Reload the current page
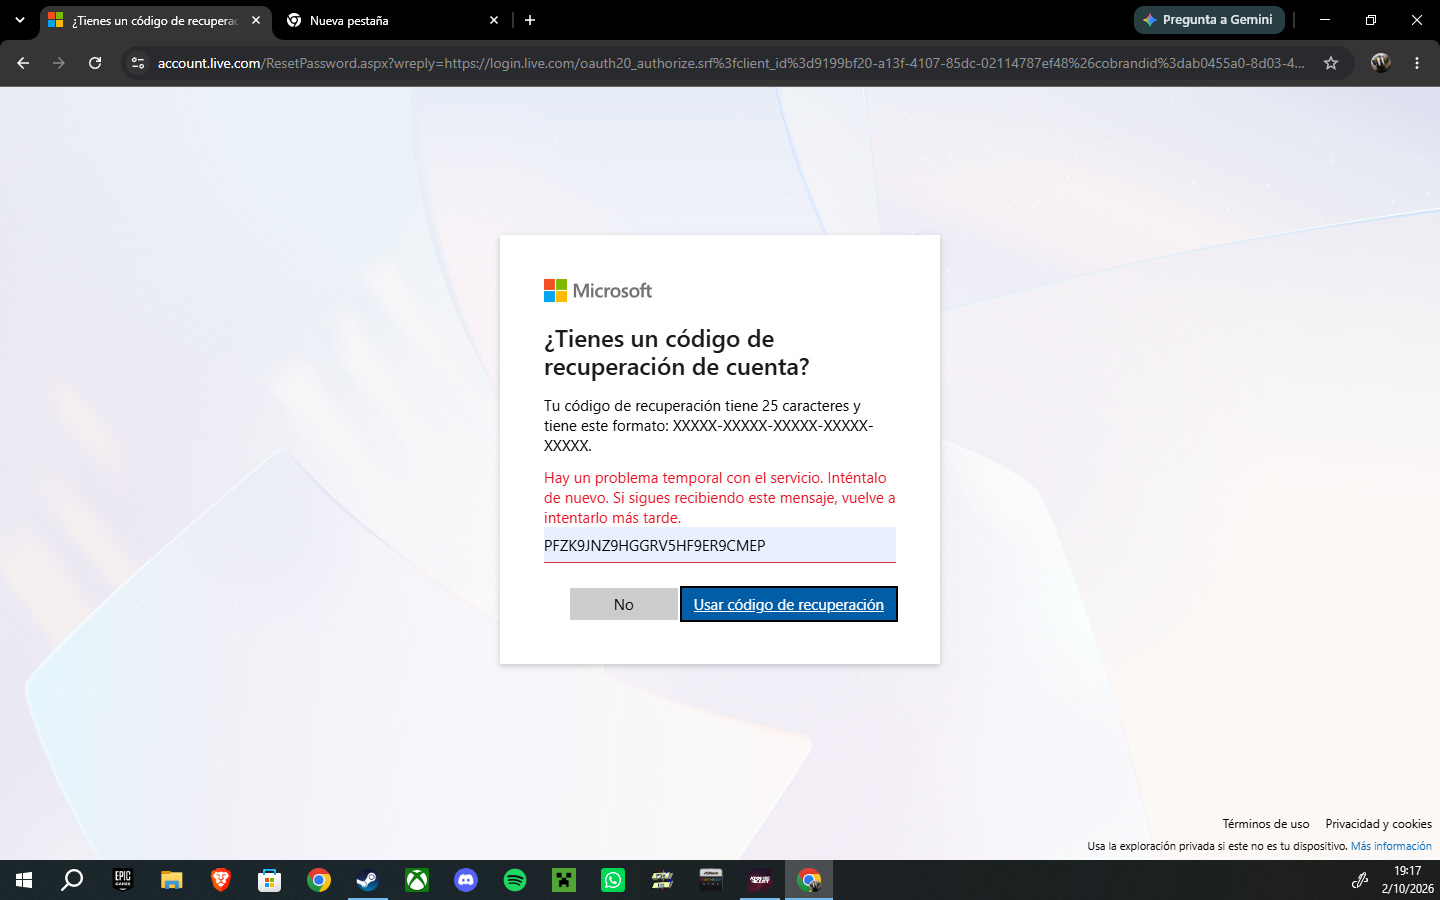The image size is (1440, 900). click(95, 63)
